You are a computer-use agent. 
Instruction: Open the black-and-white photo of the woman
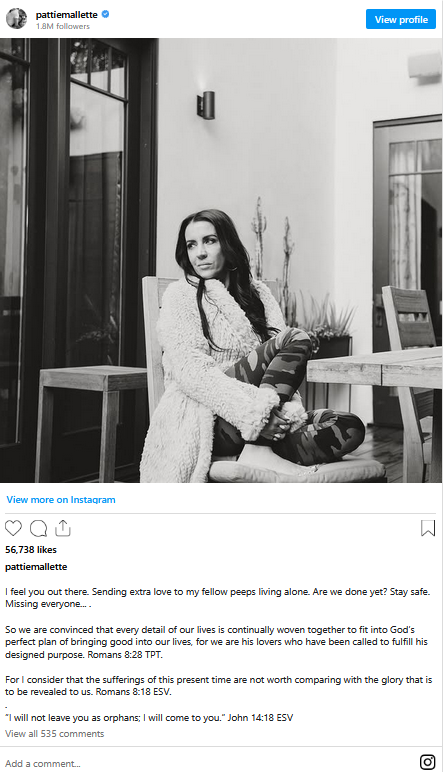[222, 260]
